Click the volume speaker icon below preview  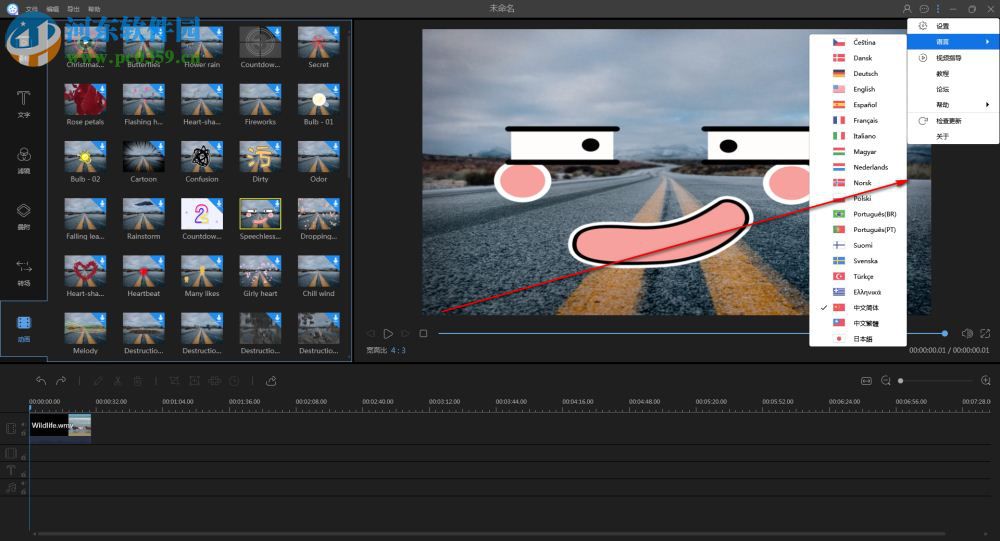pyautogui.click(x=967, y=333)
